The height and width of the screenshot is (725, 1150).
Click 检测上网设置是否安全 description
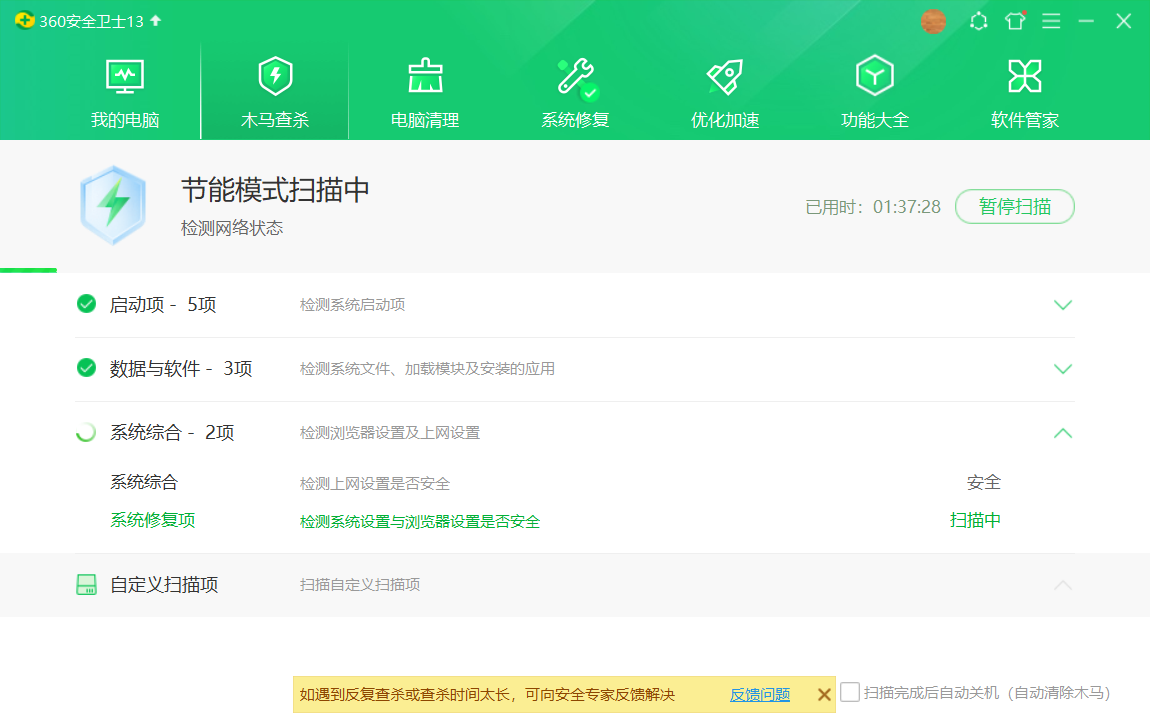tap(375, 483)
